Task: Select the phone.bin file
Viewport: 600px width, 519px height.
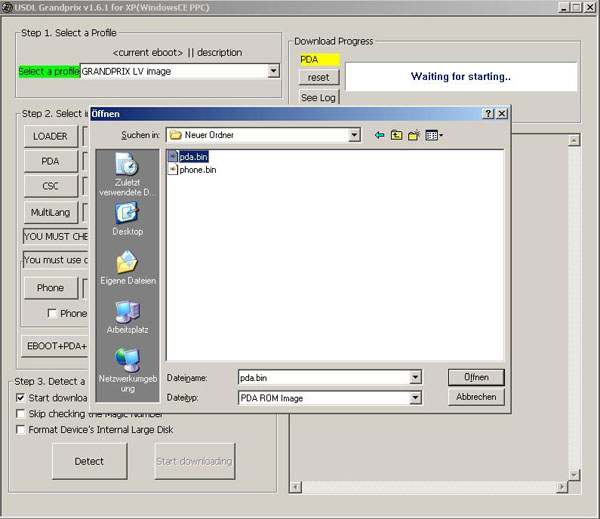Action: point(197,170)
